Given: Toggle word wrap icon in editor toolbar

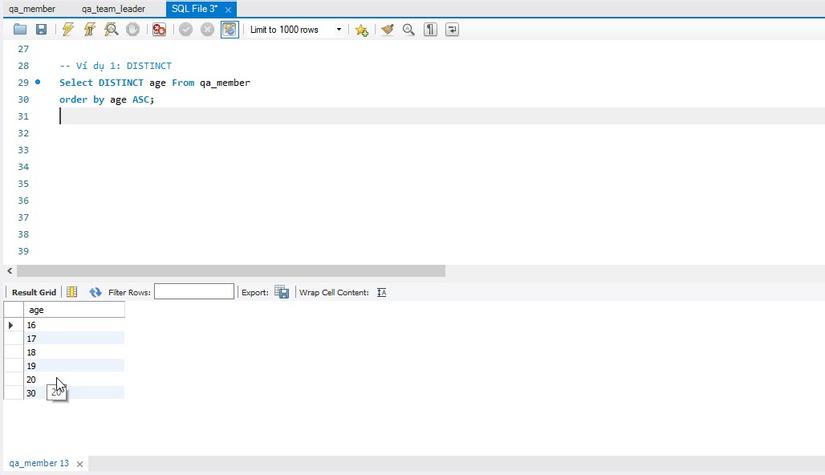Looking at the screenshot, I should coord(452,29).
